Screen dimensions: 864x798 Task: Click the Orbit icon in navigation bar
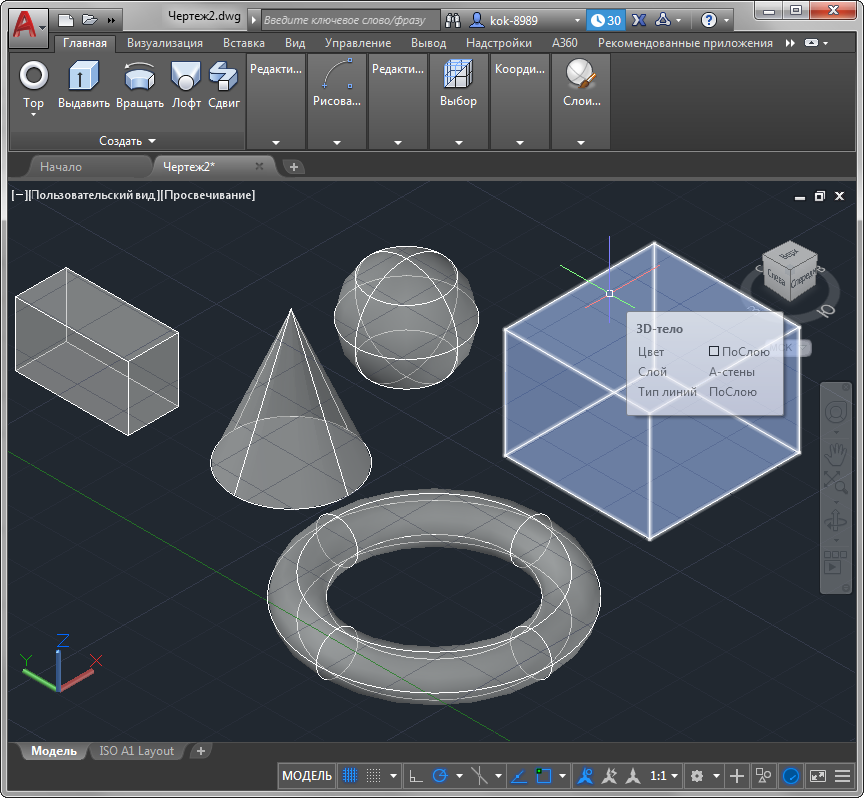835,521
